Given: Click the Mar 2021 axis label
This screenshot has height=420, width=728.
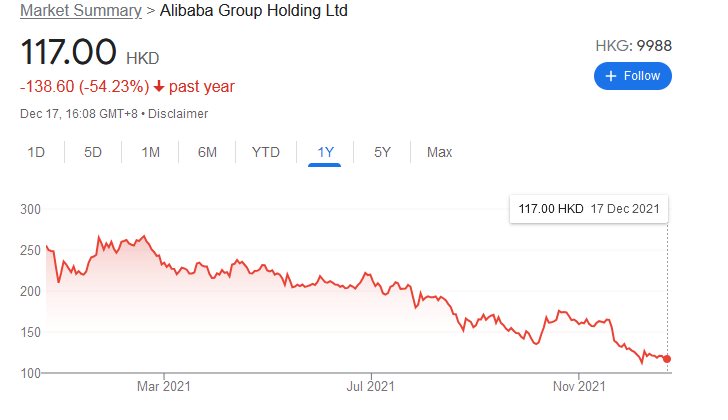Looking at the screenshot, I should (x=163, y=384).
